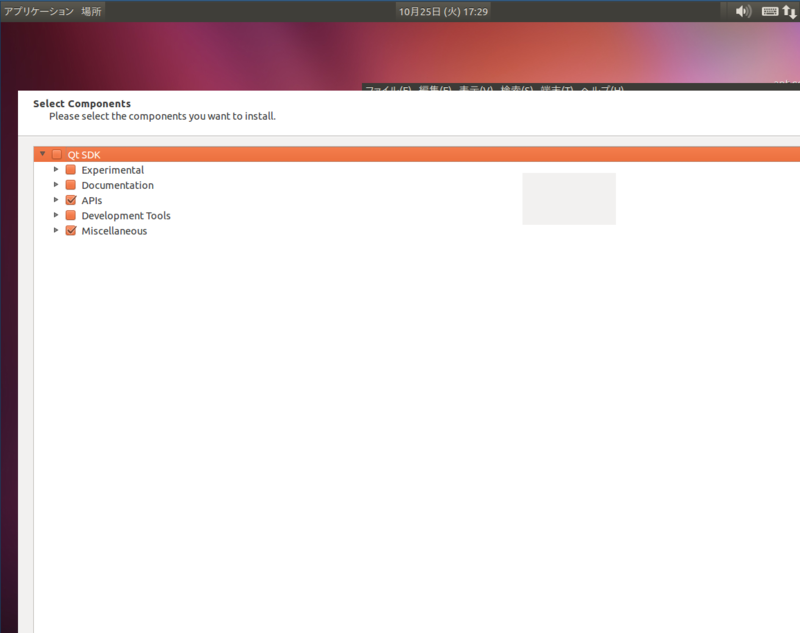This screenshot has height=633, width=800.
Task: Open the keyboard input indicator
Action: tap(769, 11)
